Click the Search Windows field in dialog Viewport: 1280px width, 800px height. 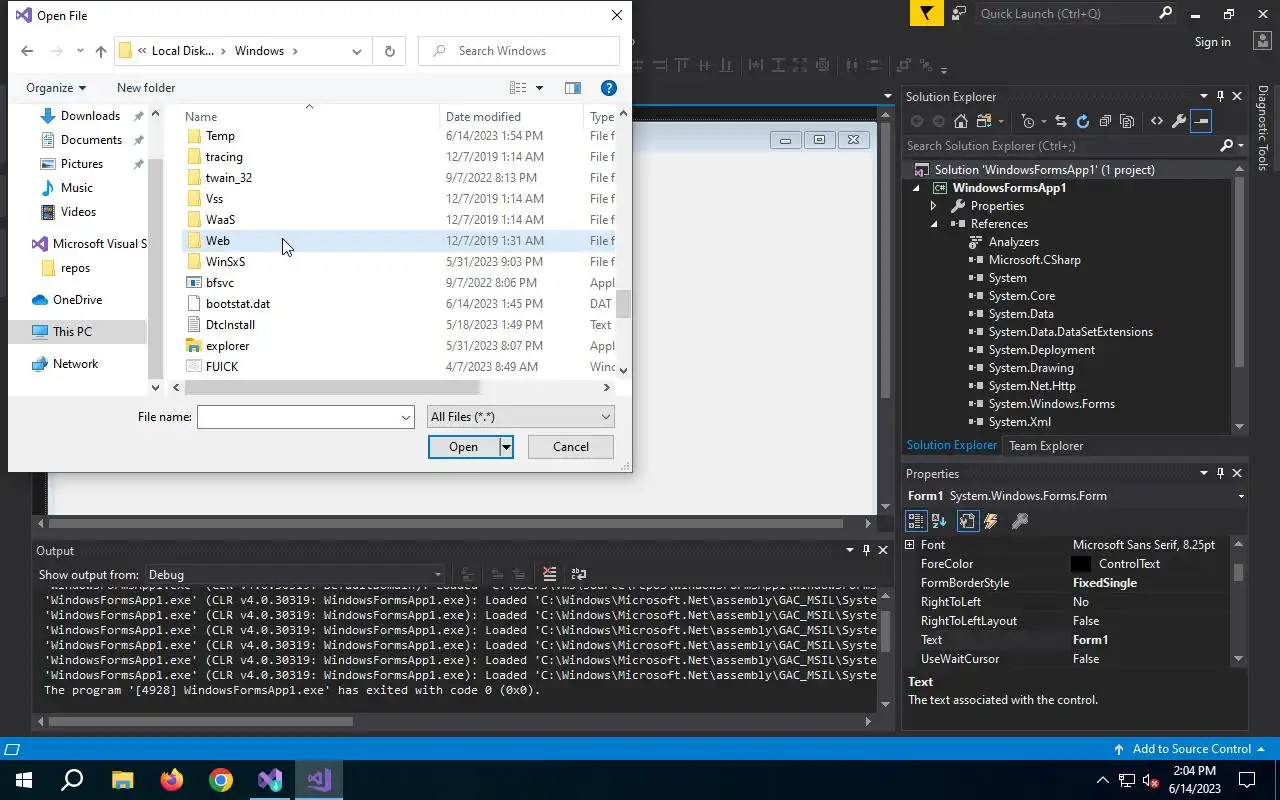pos(519,51)
